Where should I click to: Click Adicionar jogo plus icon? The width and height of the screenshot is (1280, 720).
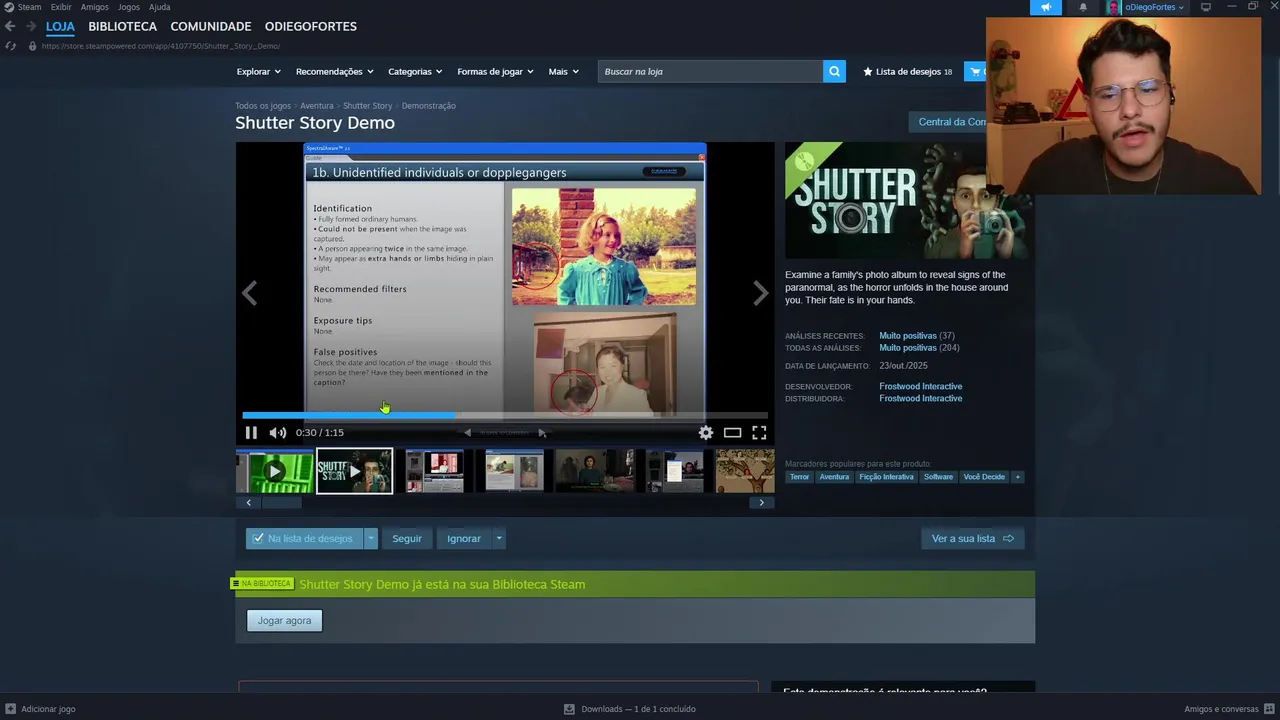(10, 709)
